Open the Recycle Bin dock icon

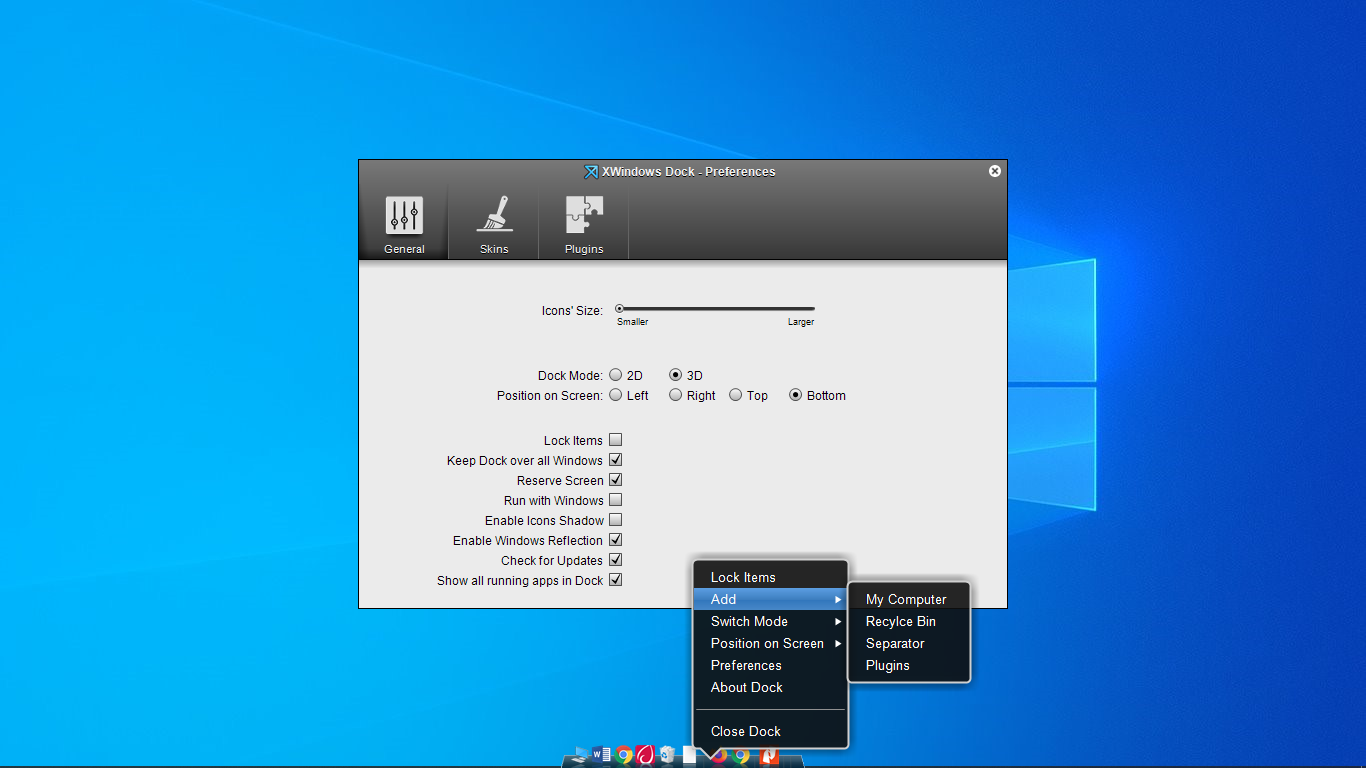pyautogui.click(x=667, y=755)
